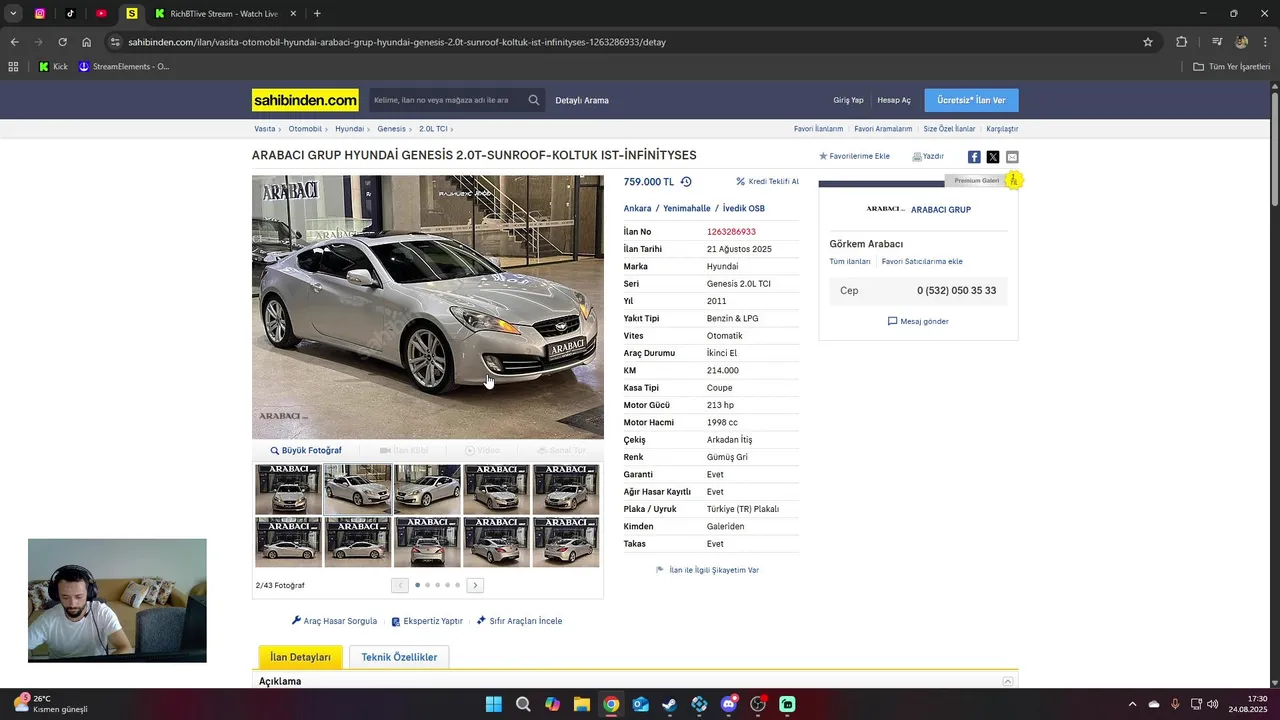
Task: Open Ankara location link
Action: click(637, 209)
